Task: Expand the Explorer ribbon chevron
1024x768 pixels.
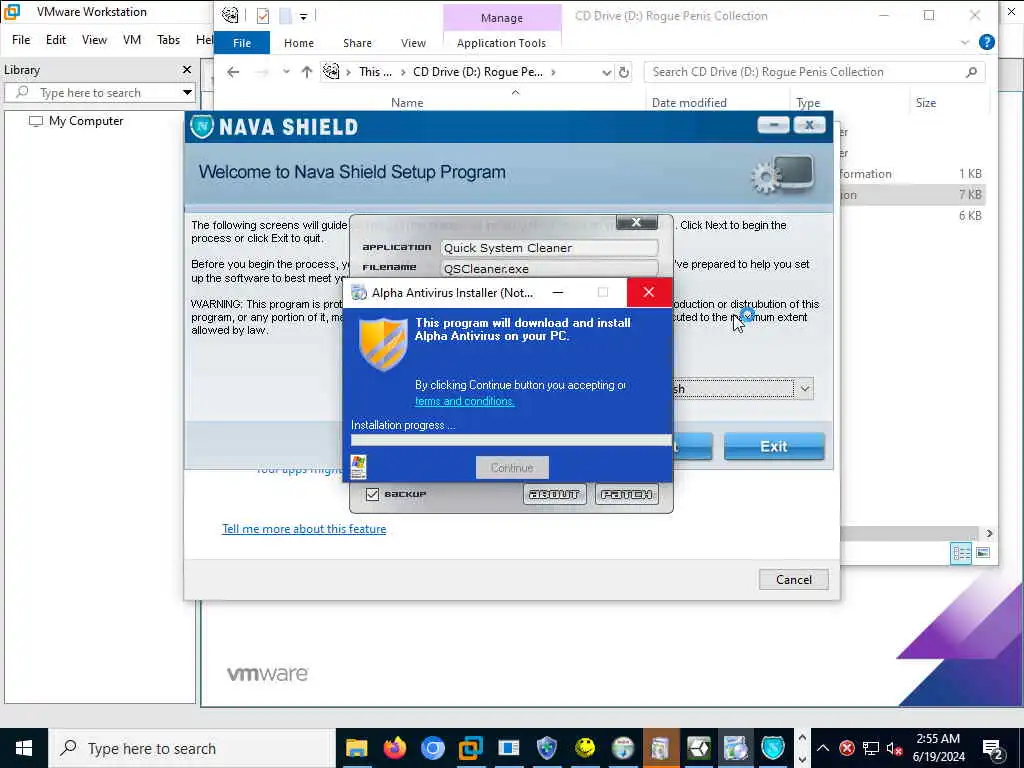Action: (x=965, y=42)
